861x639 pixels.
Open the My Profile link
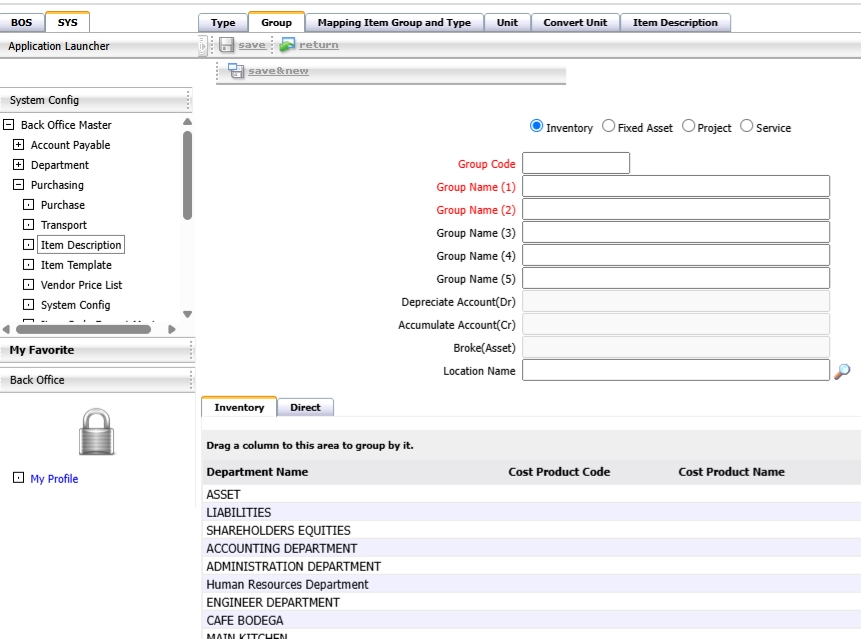pos(54,479)
